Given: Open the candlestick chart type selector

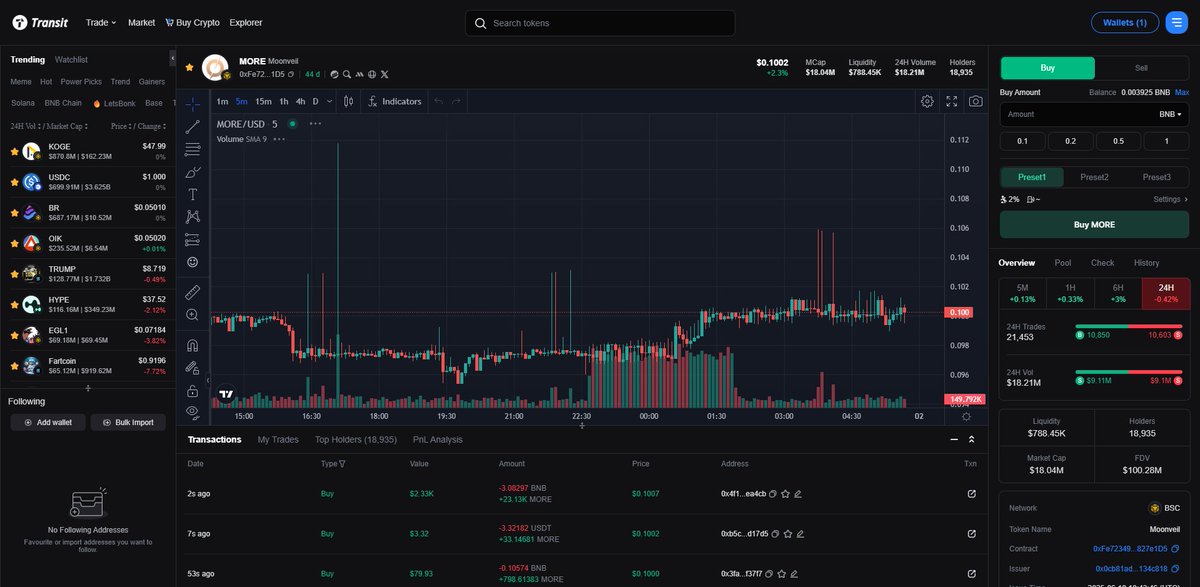Looking at the screenshot, I should pos(348,101).
